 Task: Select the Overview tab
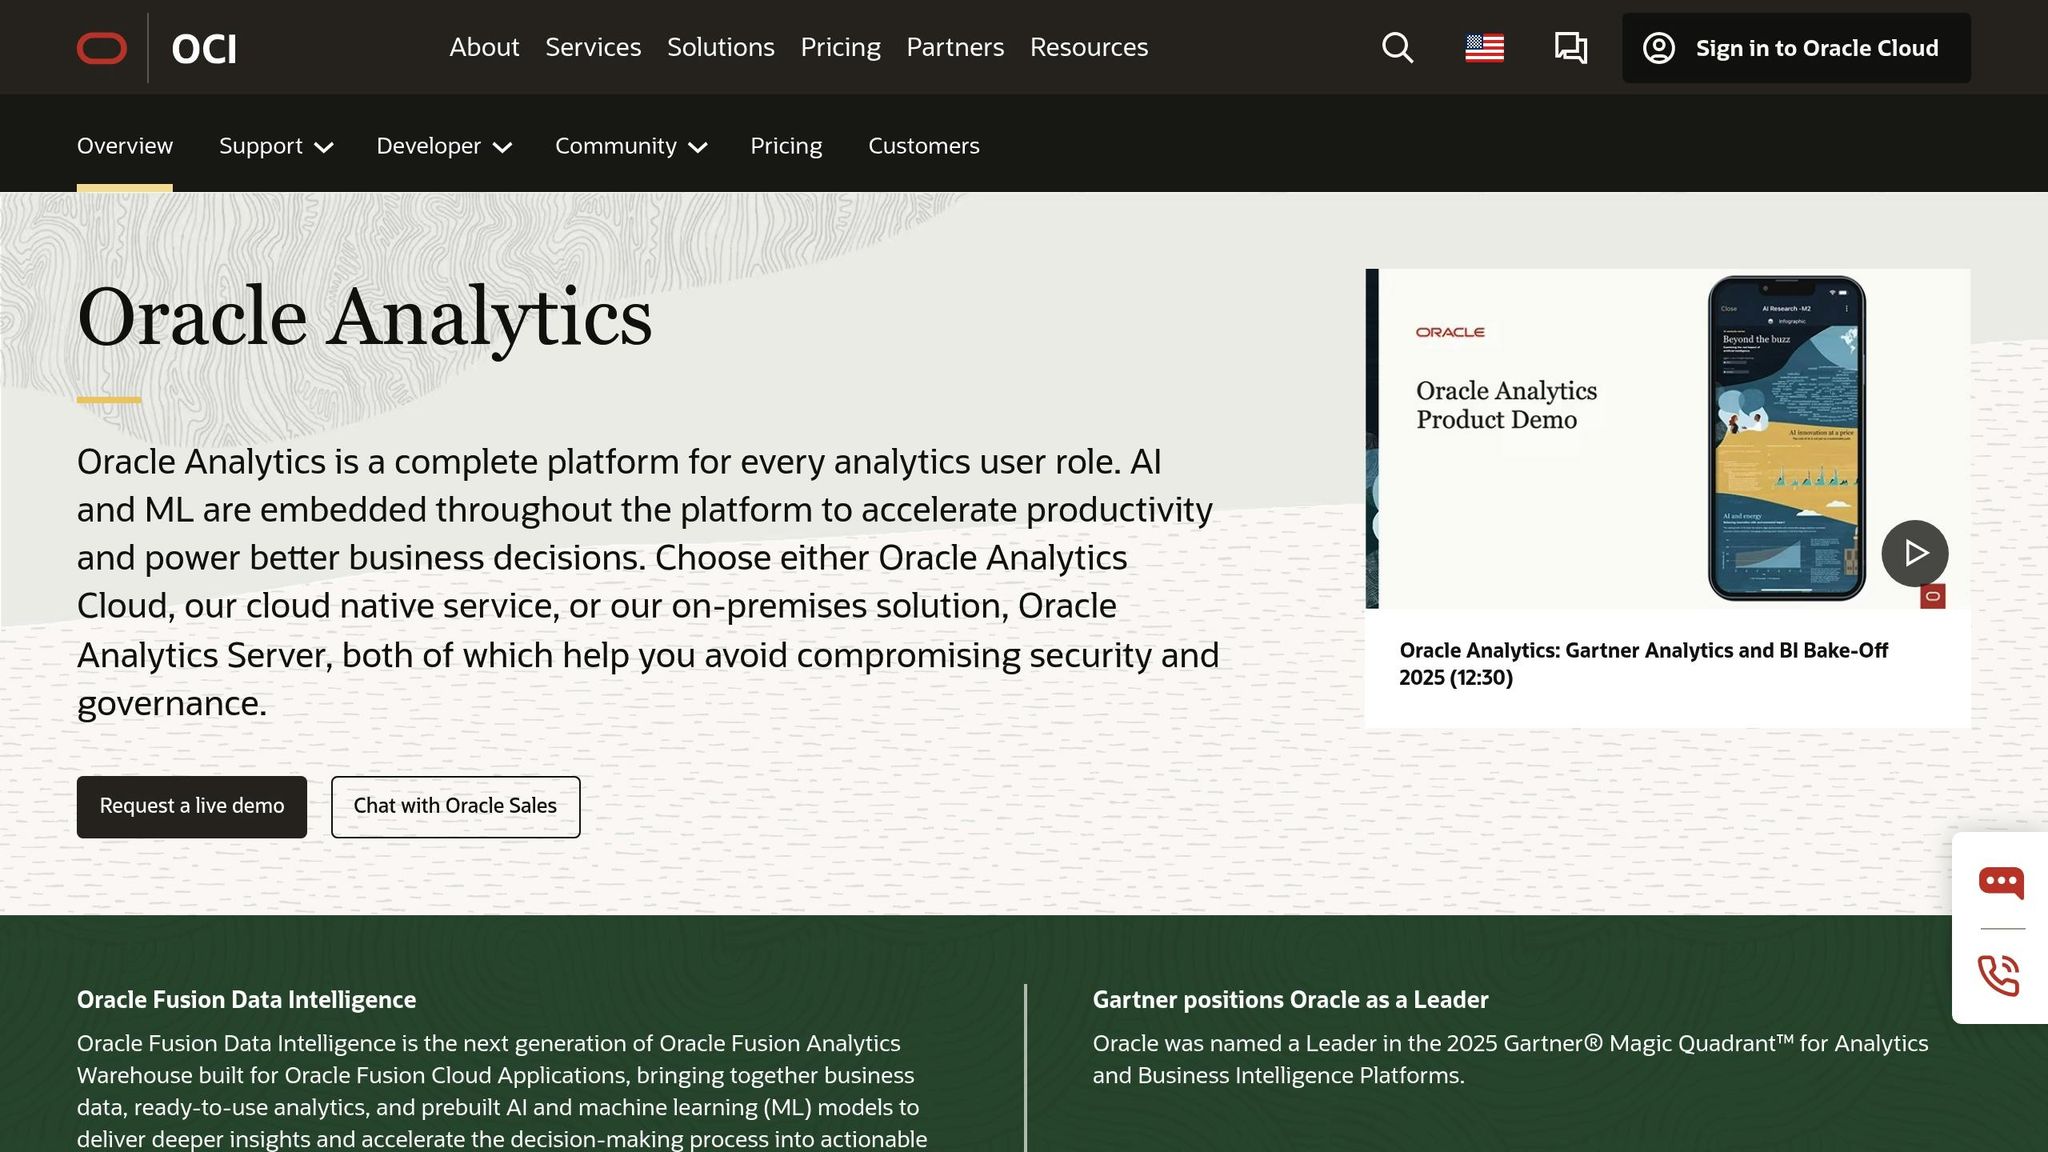click(125, 146)
